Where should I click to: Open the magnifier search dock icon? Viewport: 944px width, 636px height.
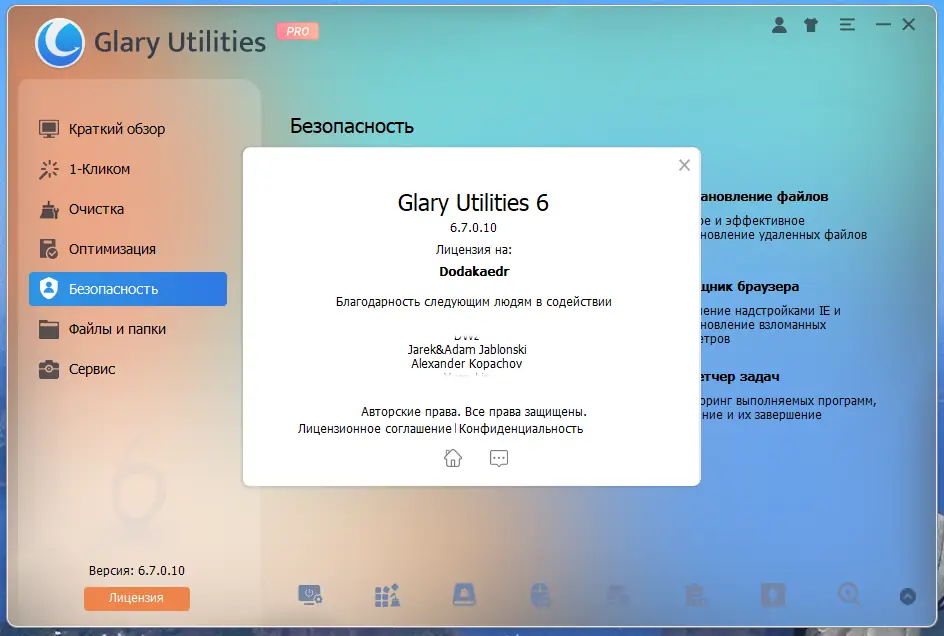[849, 595]
